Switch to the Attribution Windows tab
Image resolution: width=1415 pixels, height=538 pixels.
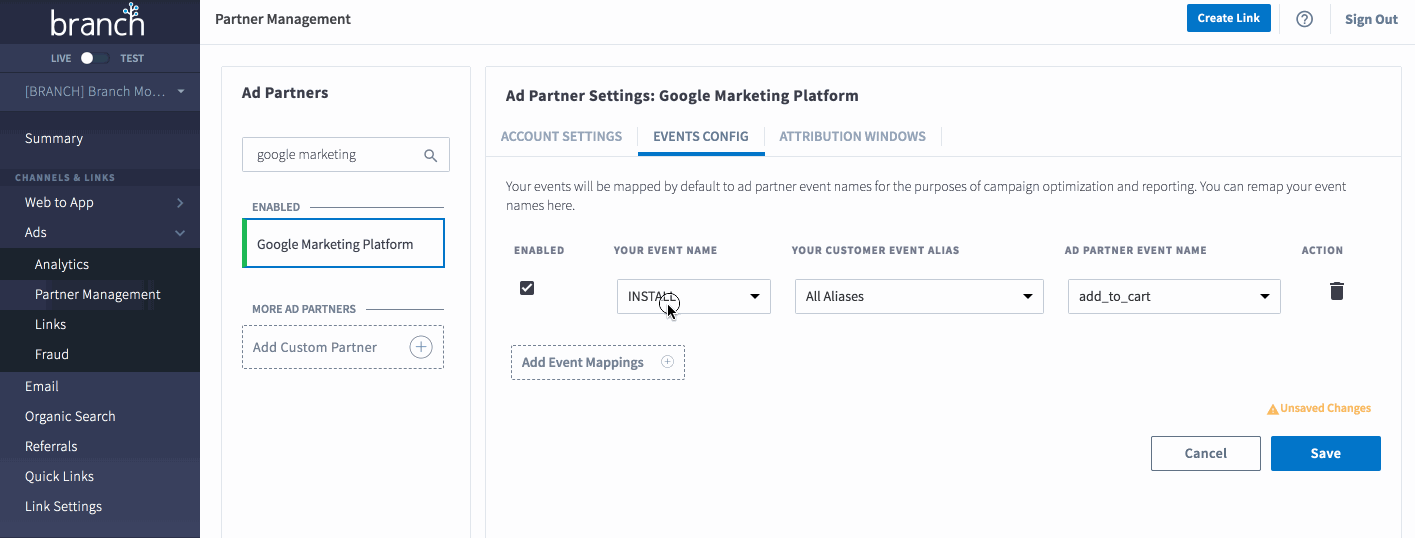(x=852, y=136)
